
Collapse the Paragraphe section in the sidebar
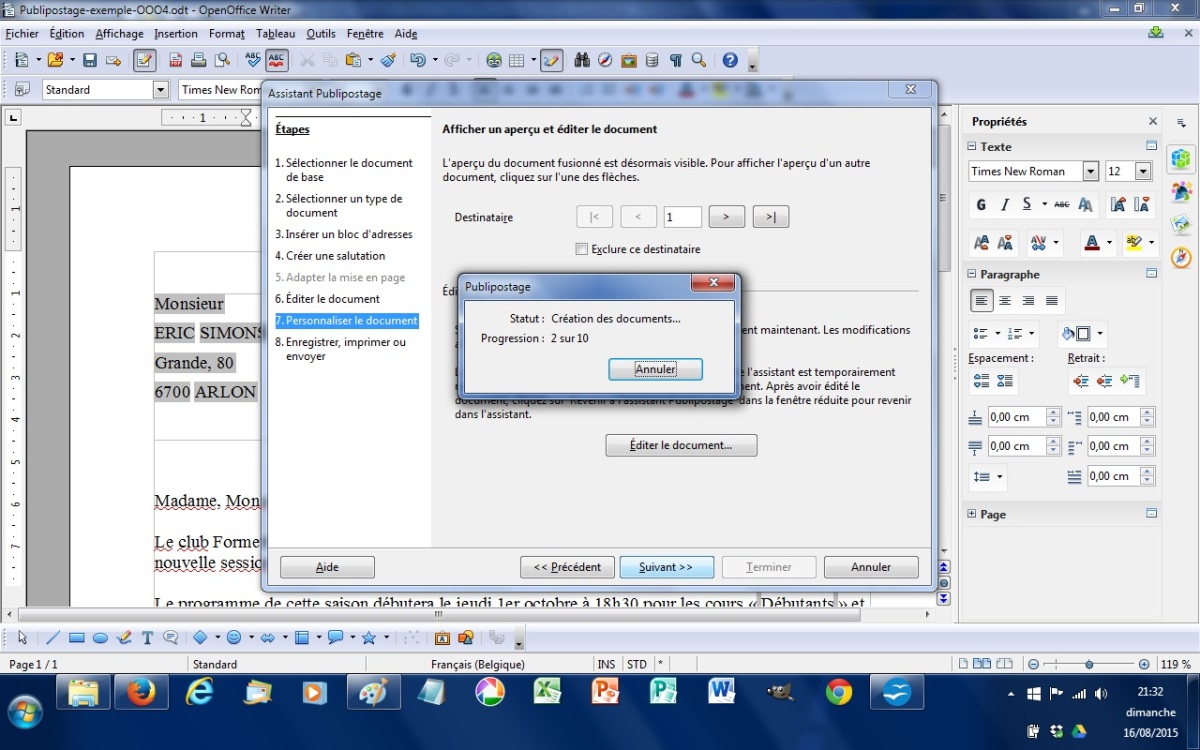(x=971, y=274)
